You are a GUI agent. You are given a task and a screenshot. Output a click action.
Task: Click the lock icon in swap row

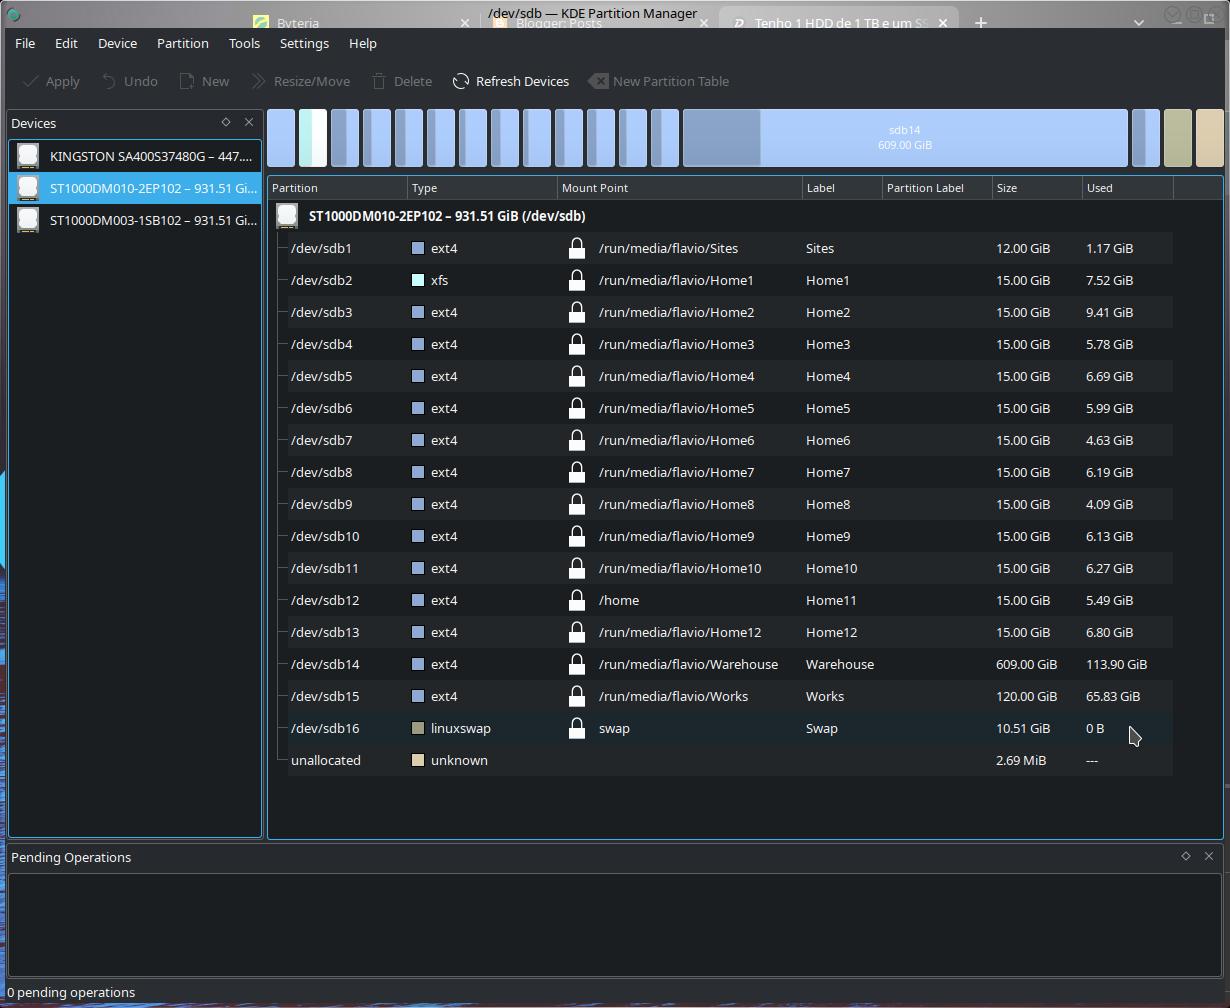point(576,728)
